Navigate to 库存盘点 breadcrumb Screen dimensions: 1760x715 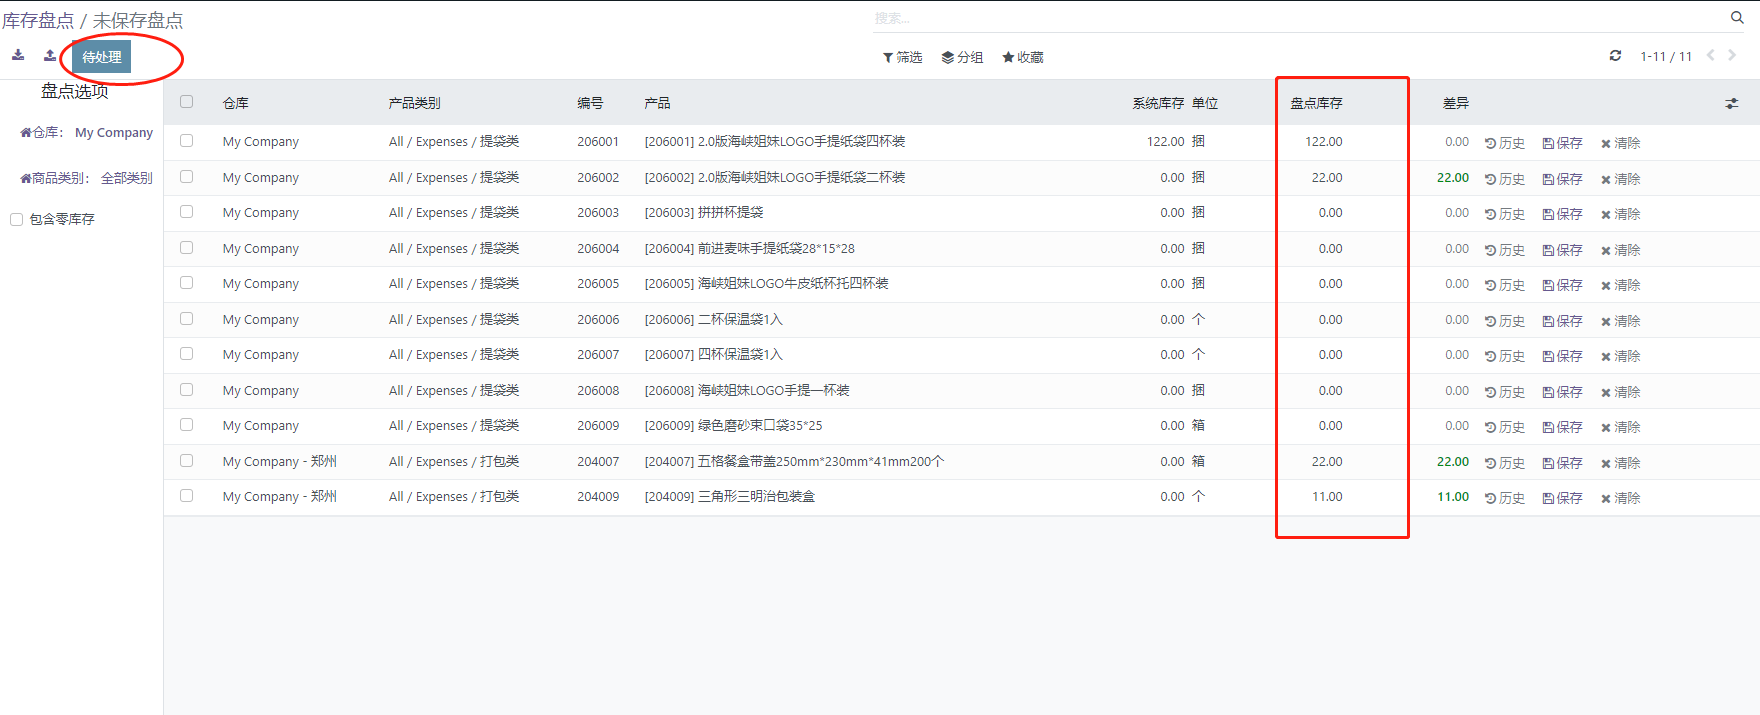tap(38, 21)
